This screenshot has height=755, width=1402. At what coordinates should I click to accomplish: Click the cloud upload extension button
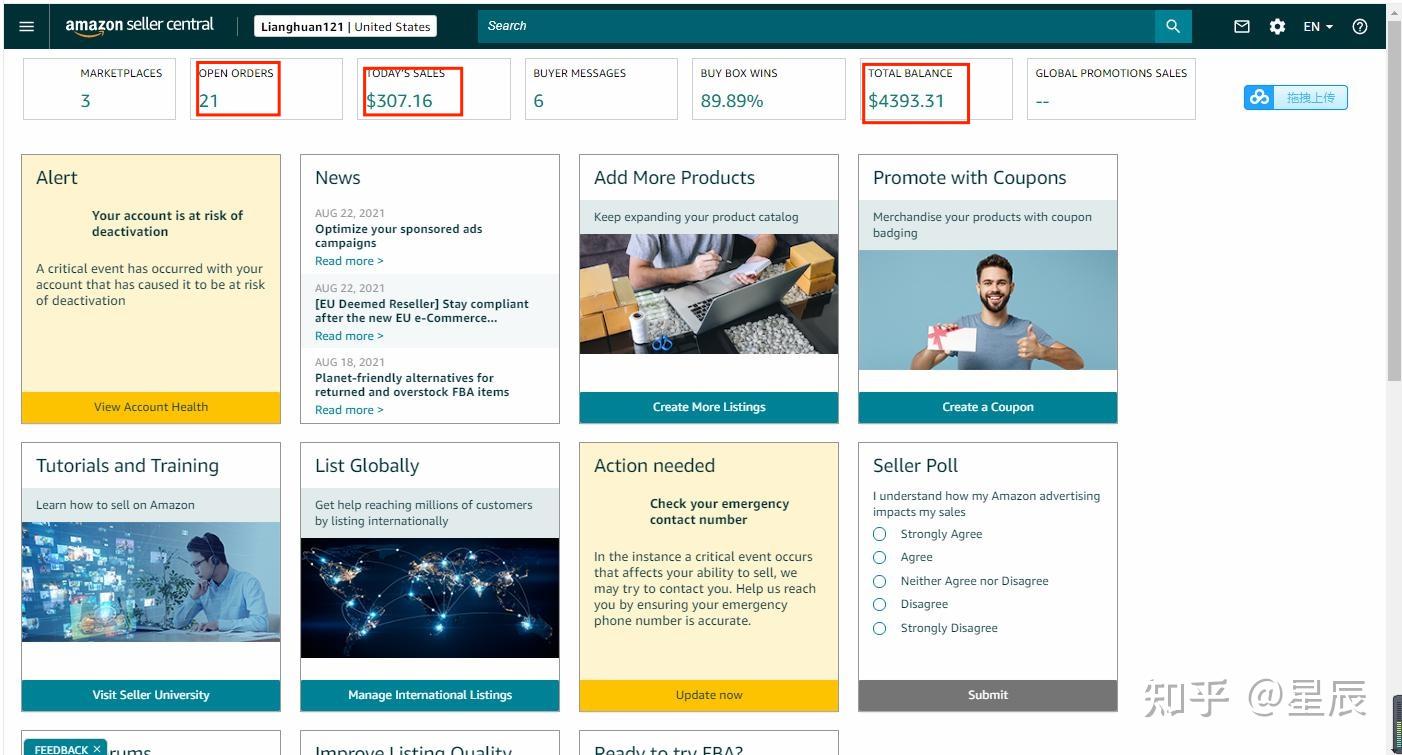[1296, 97]
